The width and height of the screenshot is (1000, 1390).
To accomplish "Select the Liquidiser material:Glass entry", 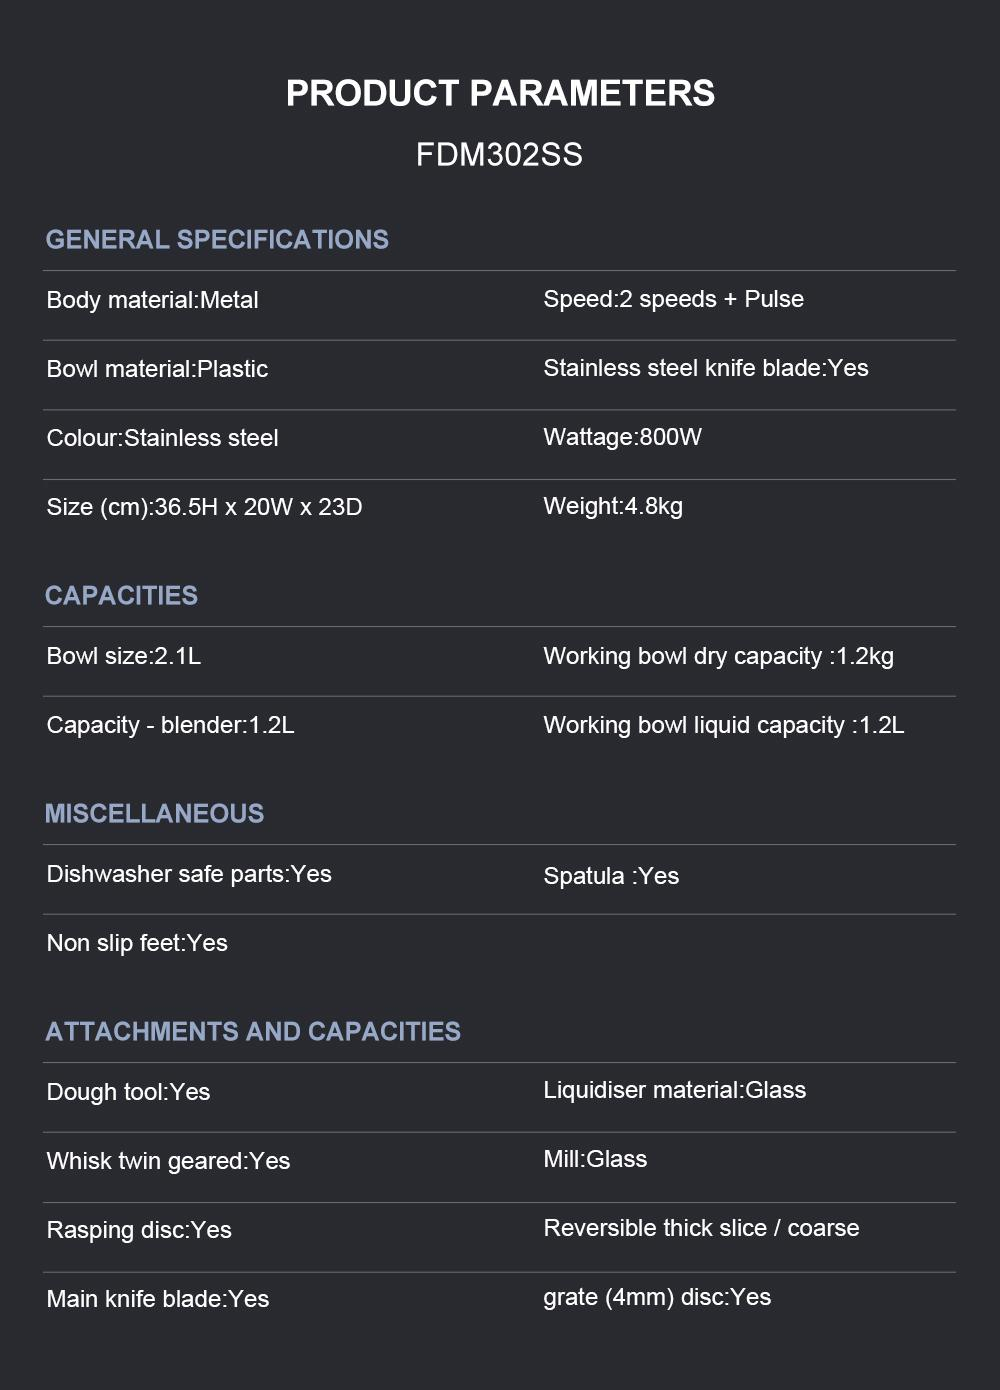I will [674, 1090].
